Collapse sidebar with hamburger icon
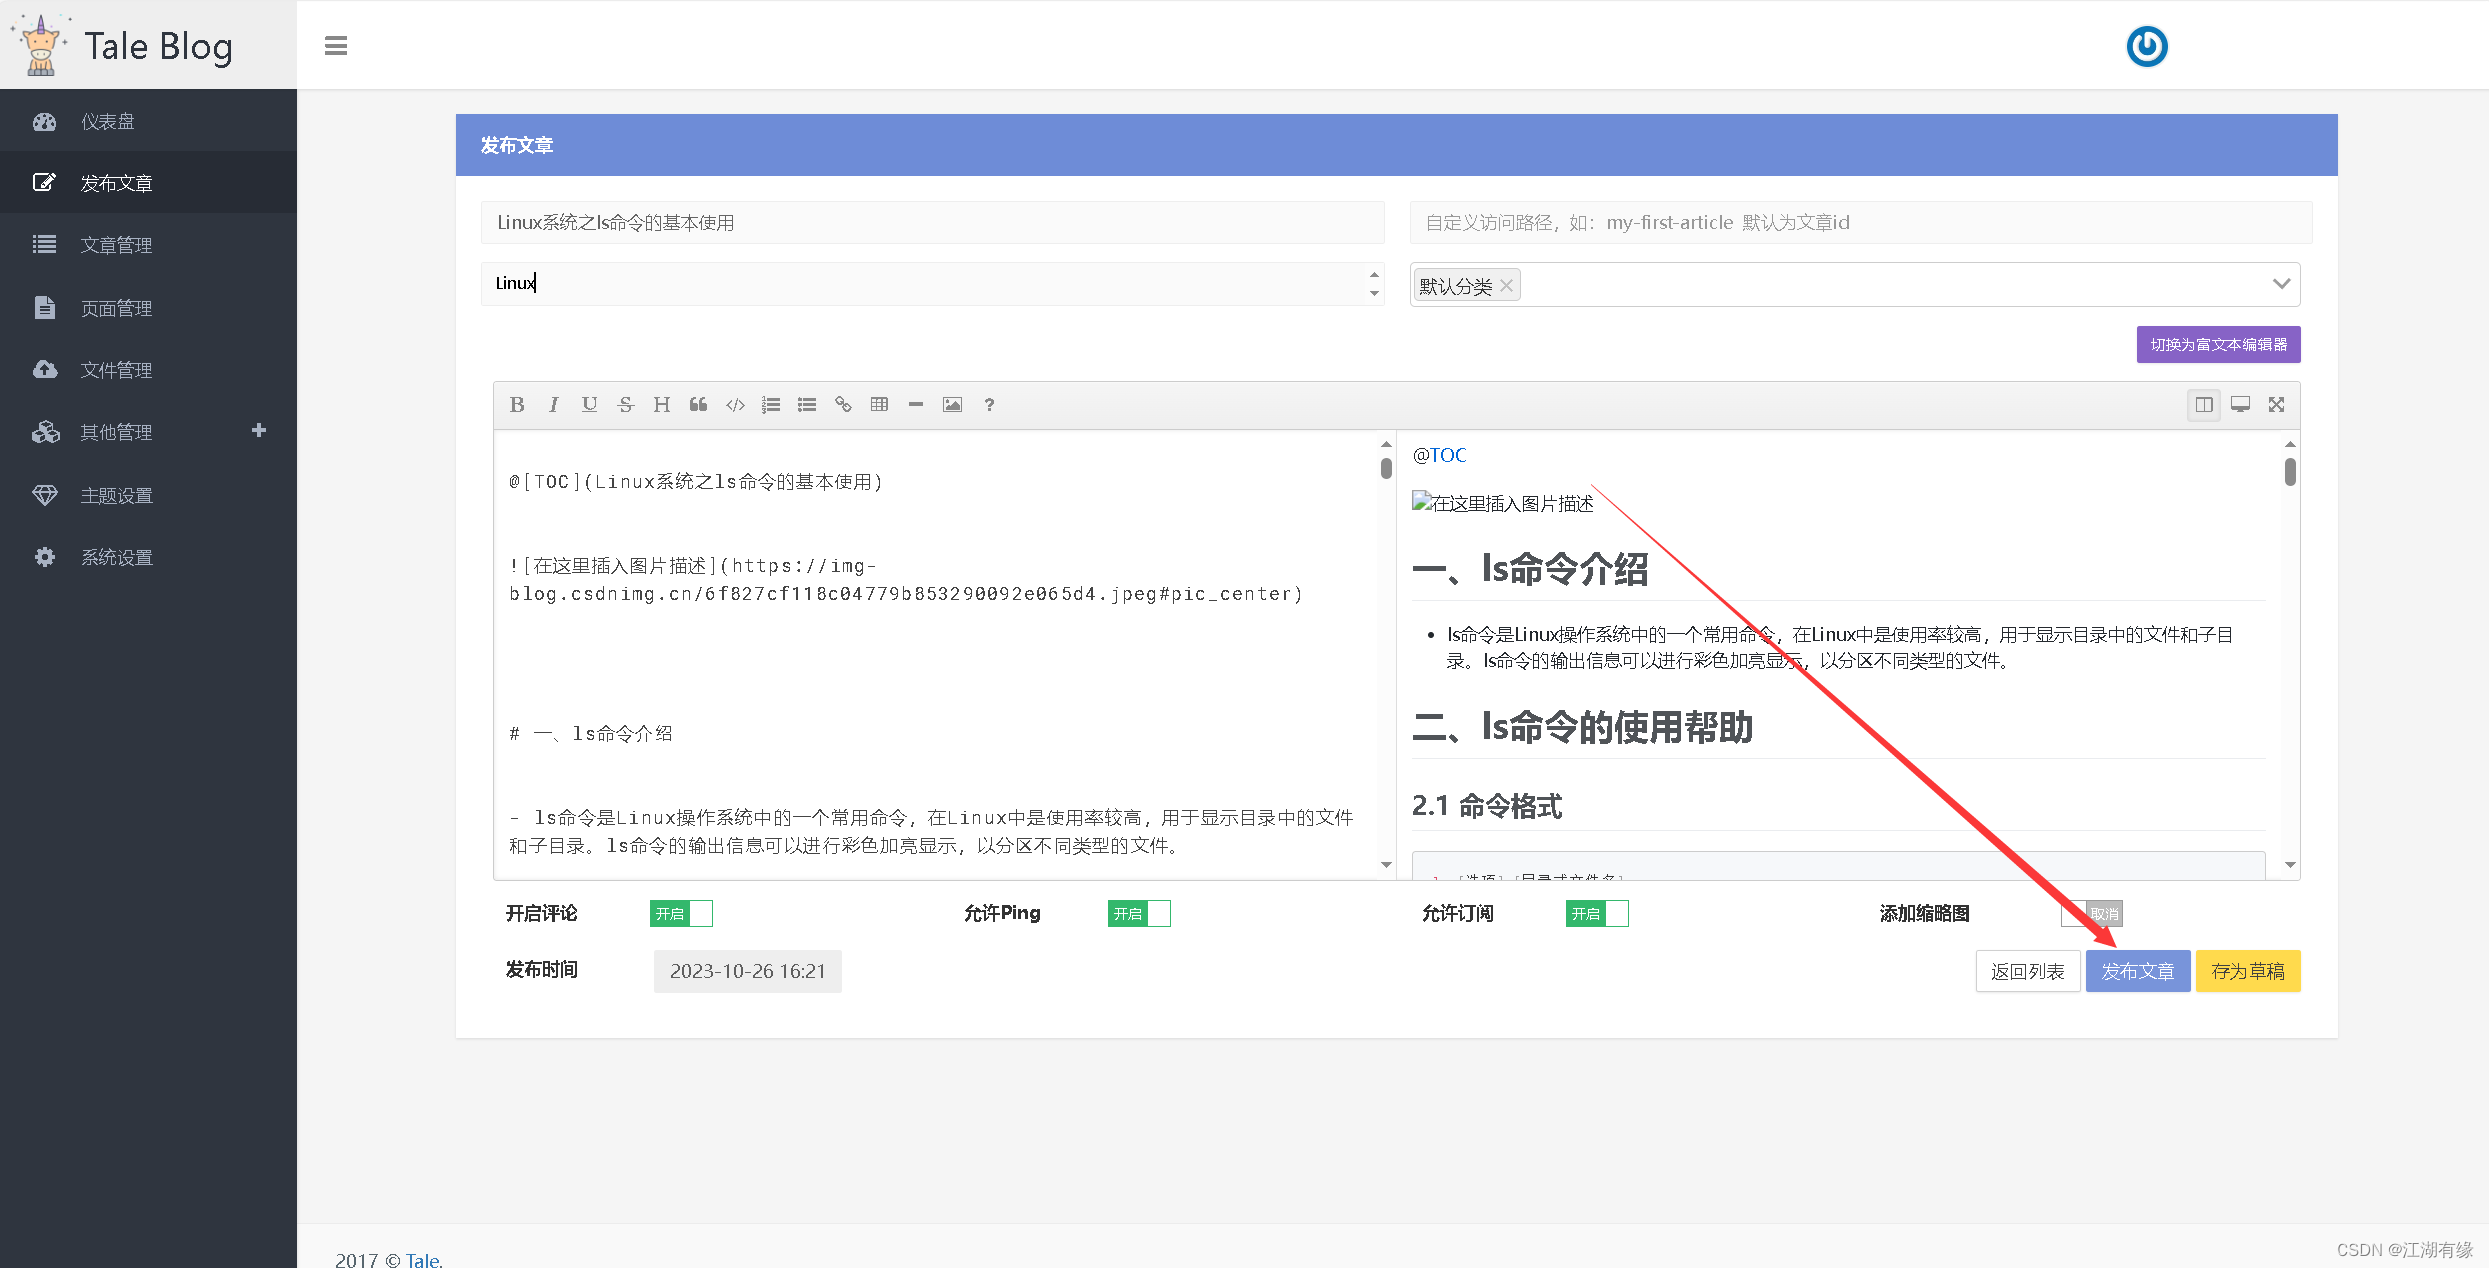The width and height of the screenshot is (2489, 1268). click(336, 46)
